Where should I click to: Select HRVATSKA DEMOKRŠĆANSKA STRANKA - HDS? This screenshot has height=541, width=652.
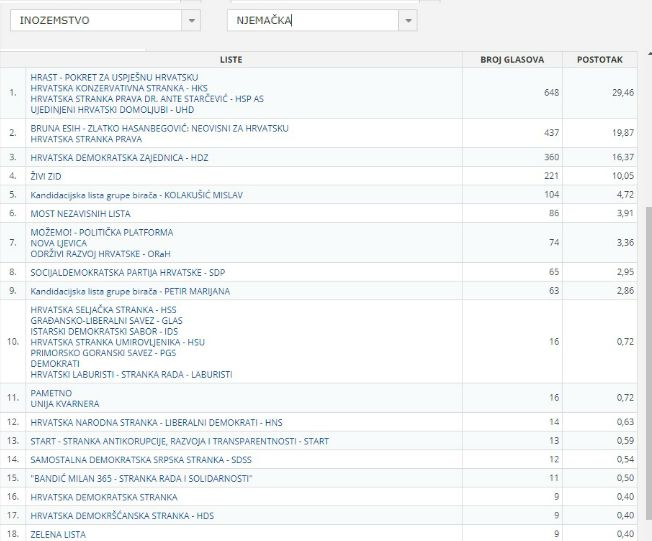122,516
